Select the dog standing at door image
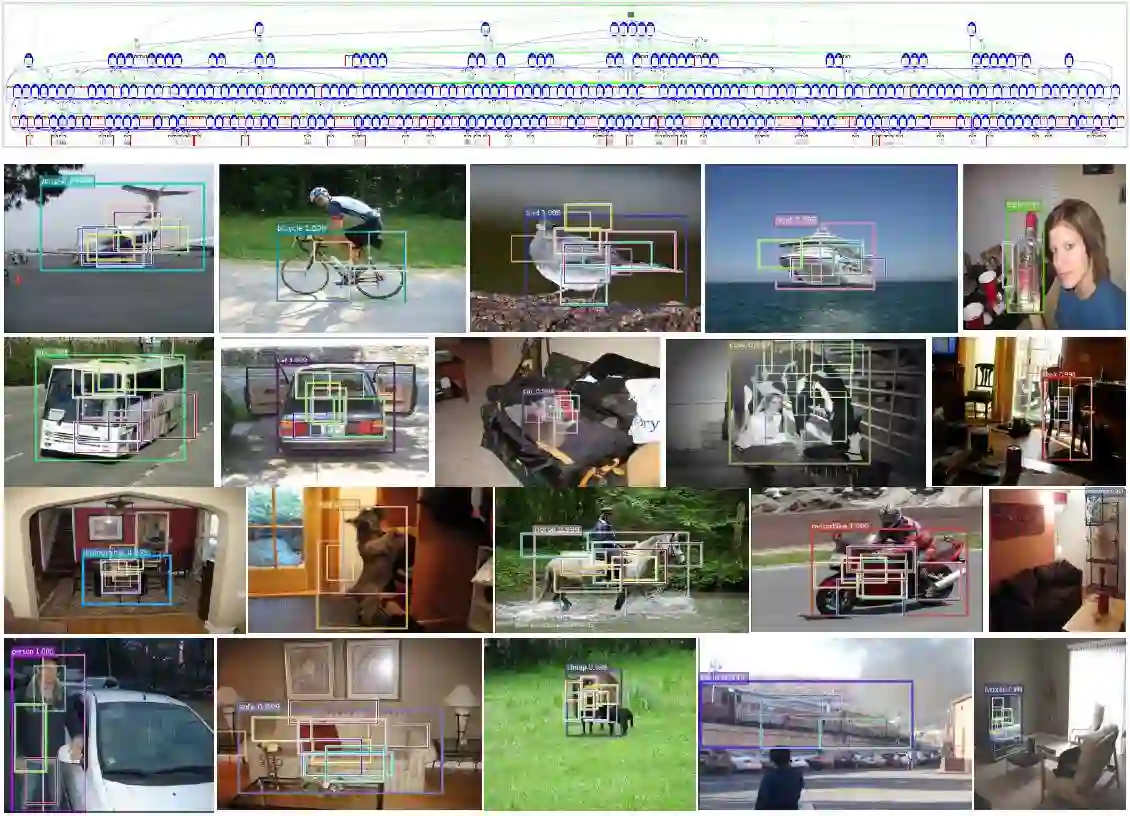1130x816 pixels. pyautogui.click(x=370, y=560)
